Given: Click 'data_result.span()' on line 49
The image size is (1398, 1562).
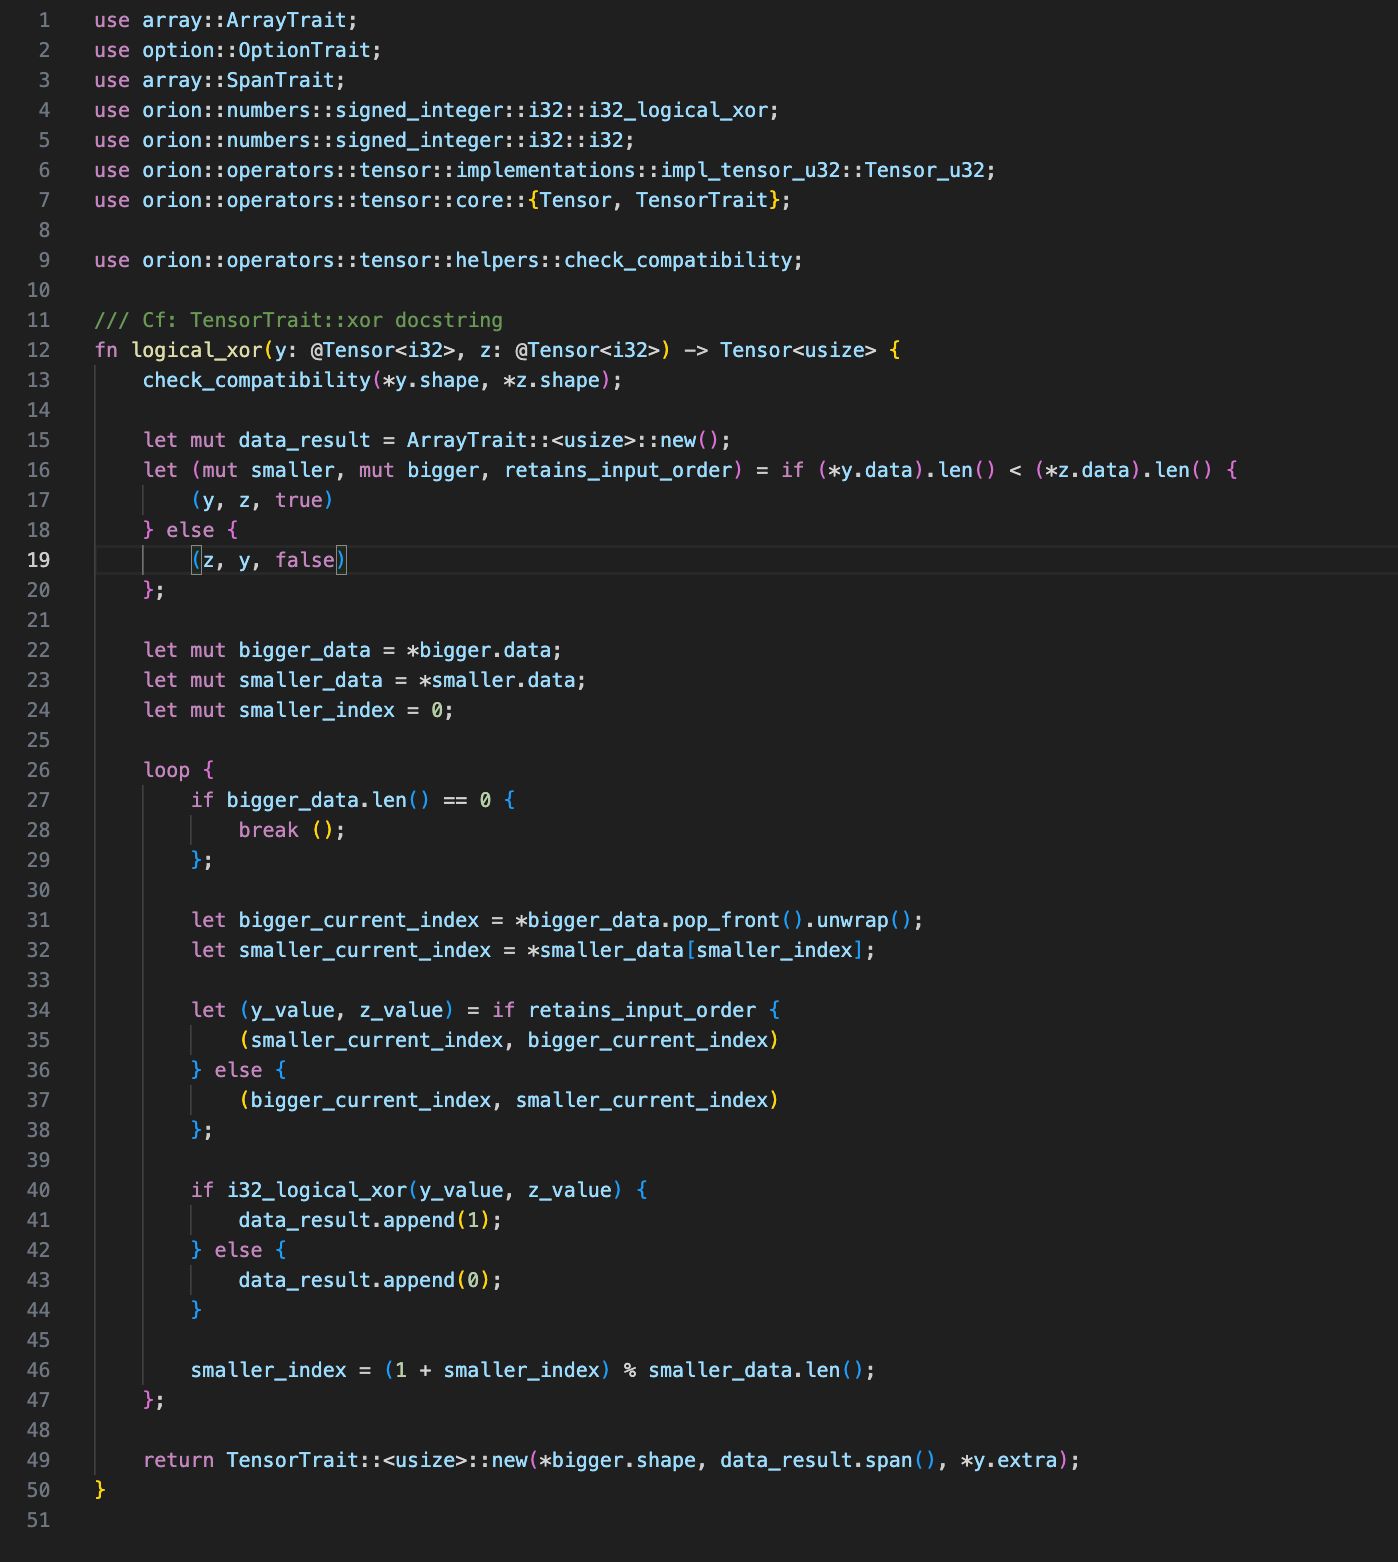Looking at the screenshot, I should pyautogui.click(x=828, y=1460).
